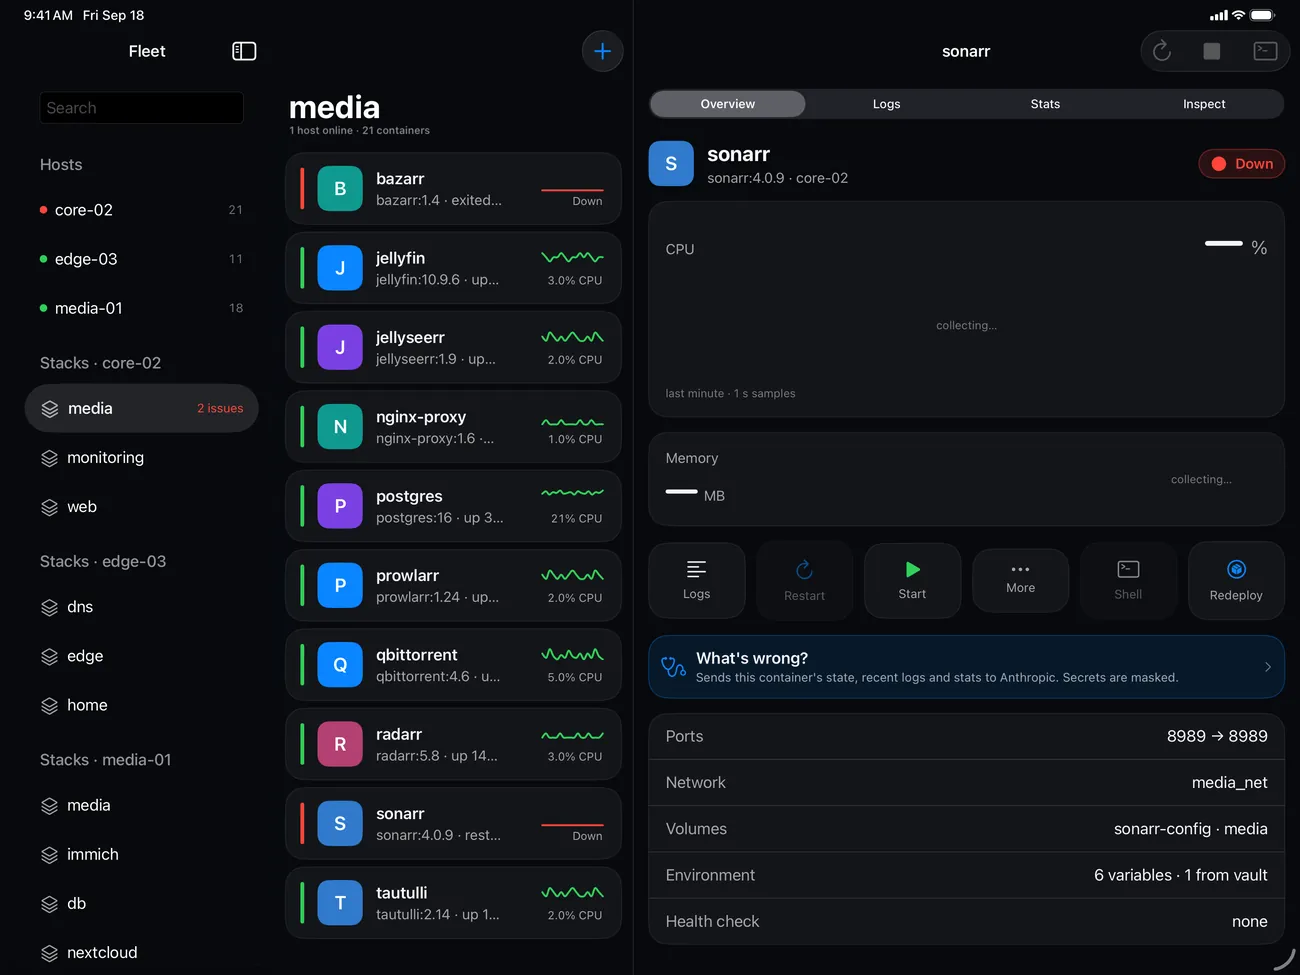Start the sonarr container
Image resolution: width=1300 pixels, height=975 pixels.
913,580
